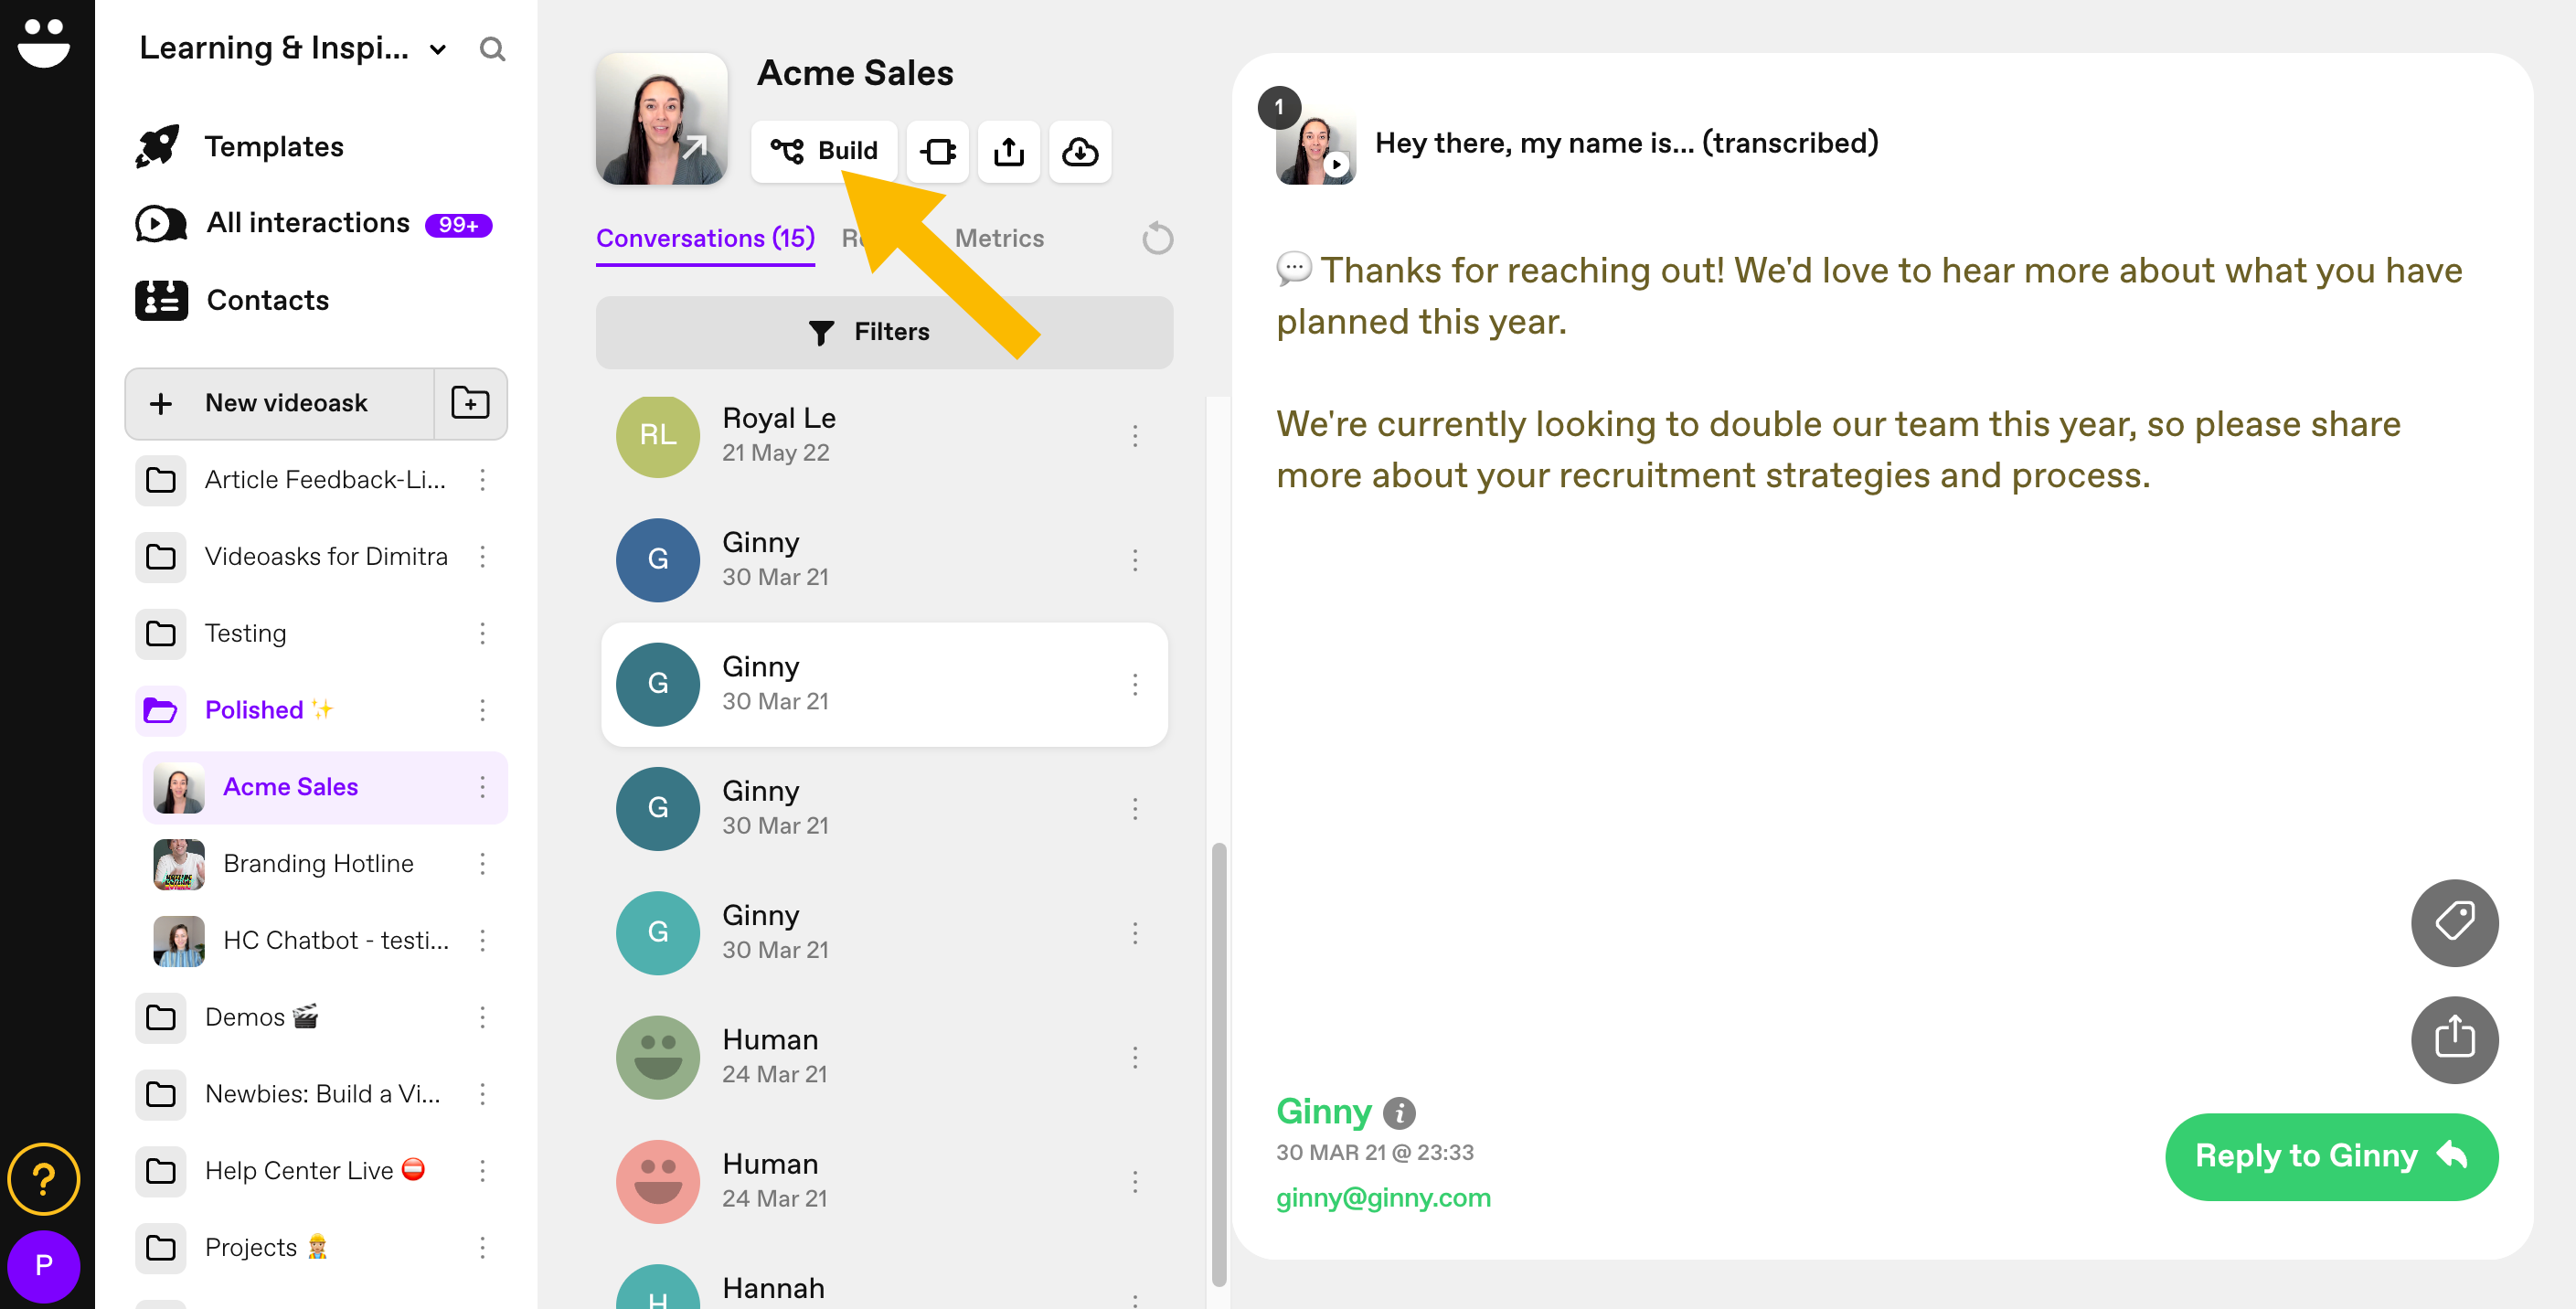Click the cloud download icon
Screen dimensions: 2576x1309
coord(1080,151)
